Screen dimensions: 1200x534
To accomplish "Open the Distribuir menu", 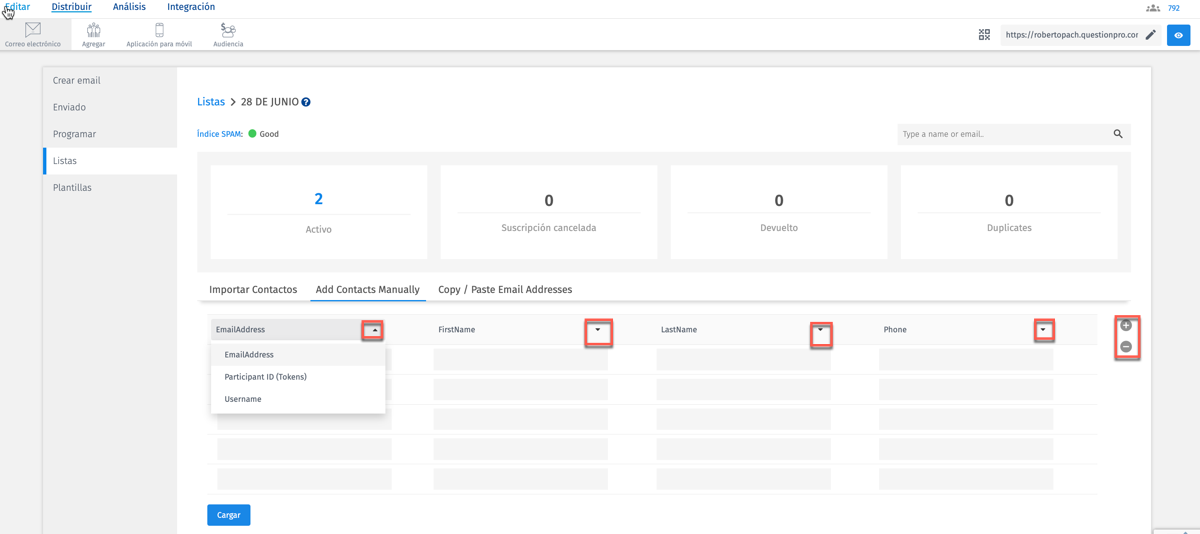I will [x=72, y=7].
